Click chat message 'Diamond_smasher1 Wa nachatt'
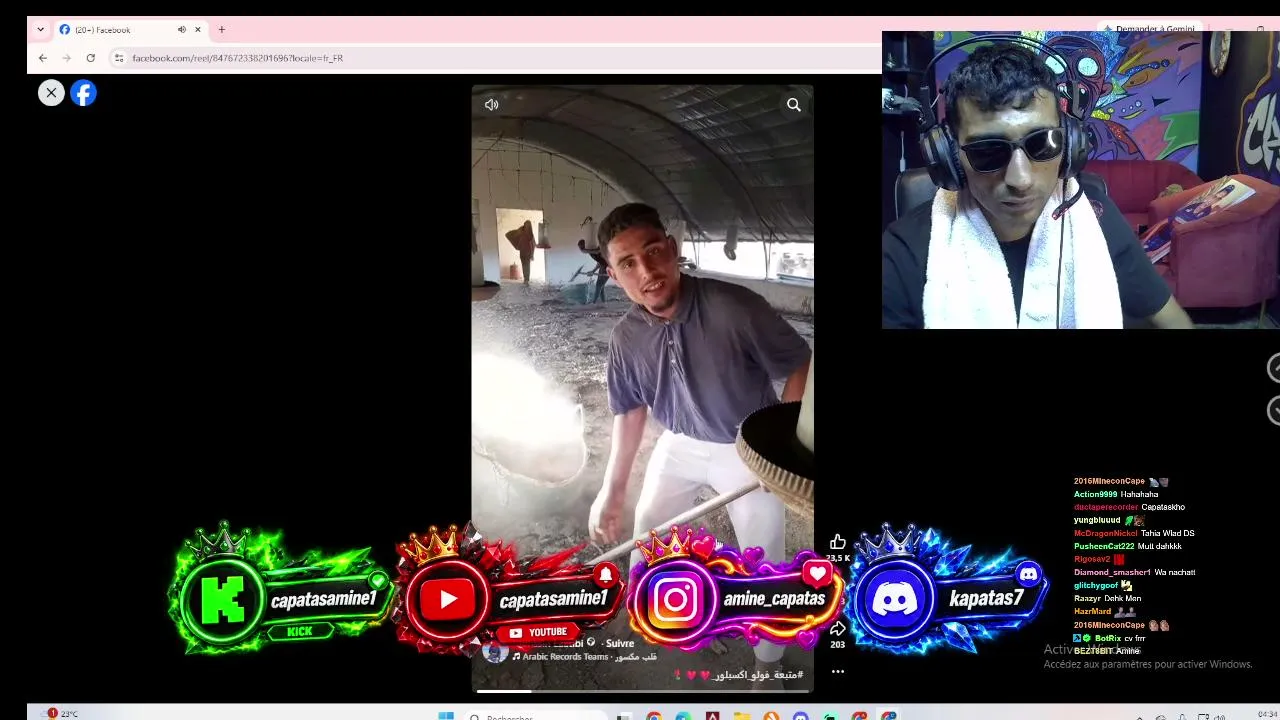This screenshot has width=1280, height=720. (x=1135, y=572)
